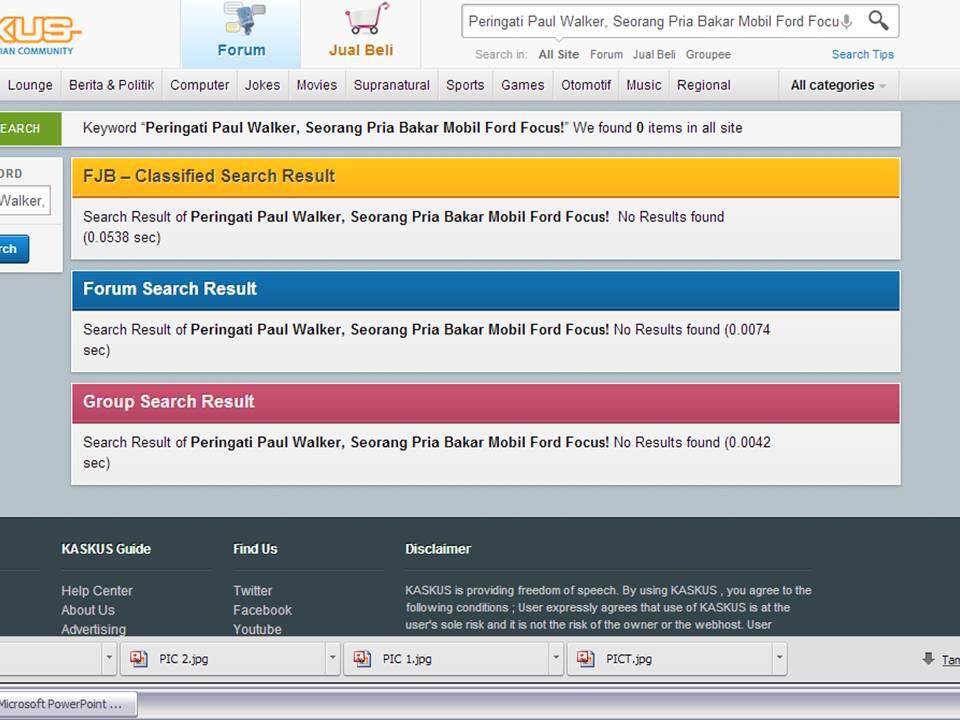The width and height of the screenshot is (960, 720).
Task: Open the Jual Beli tab
Action: pos(361,34)
